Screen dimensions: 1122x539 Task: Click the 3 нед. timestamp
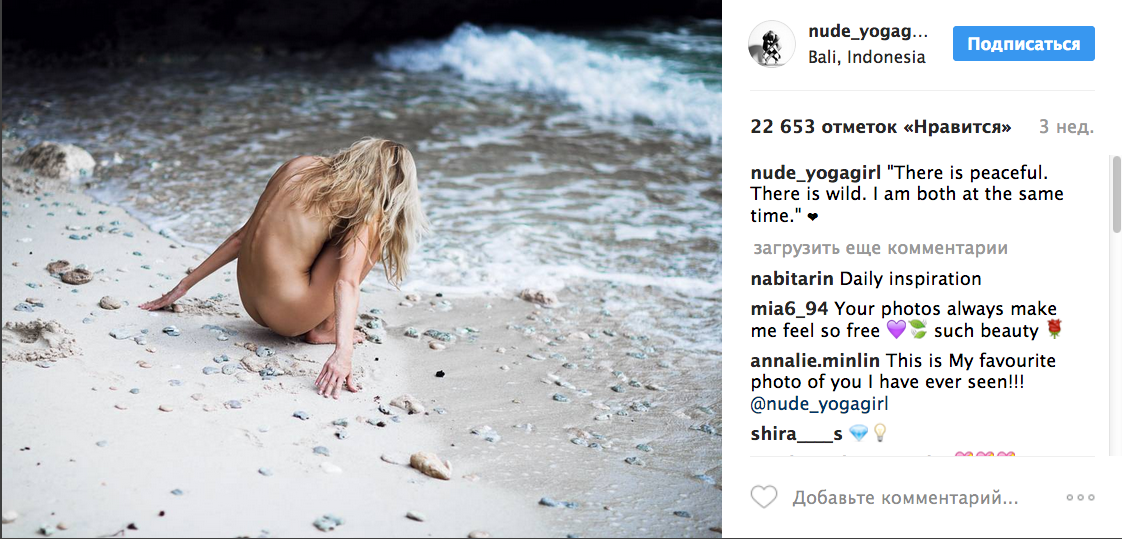tap(1066, 127)
